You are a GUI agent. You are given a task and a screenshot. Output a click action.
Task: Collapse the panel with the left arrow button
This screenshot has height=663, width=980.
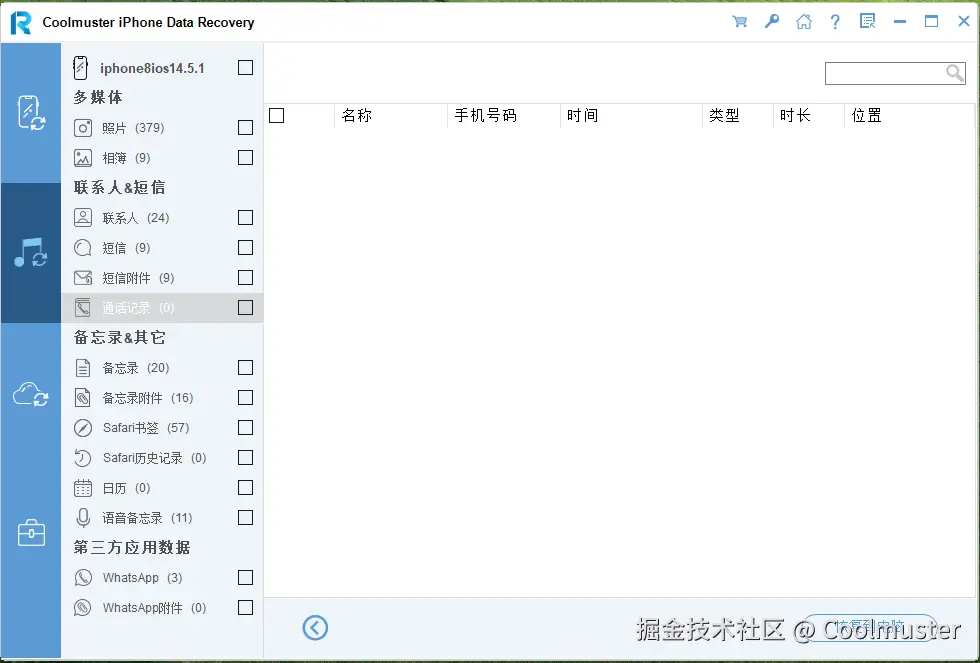pos(315,628)
